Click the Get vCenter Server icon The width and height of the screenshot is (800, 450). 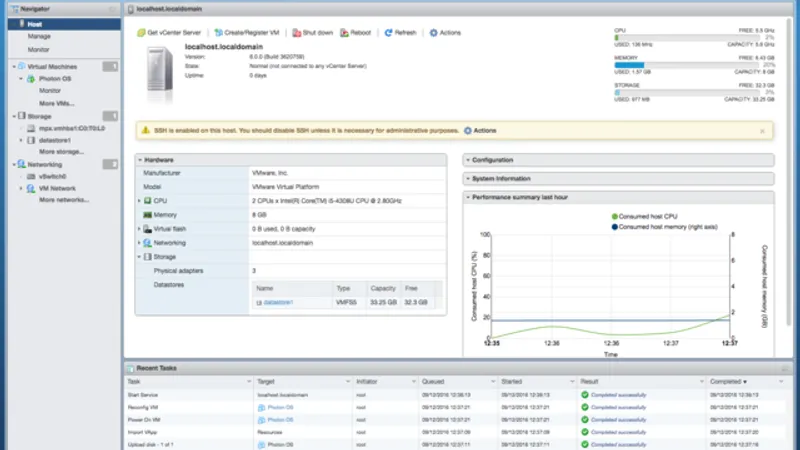click(141, 33)
